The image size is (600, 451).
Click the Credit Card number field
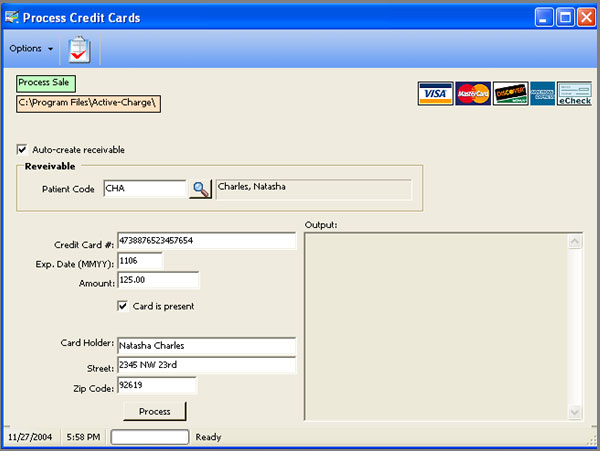coord(206,242)
